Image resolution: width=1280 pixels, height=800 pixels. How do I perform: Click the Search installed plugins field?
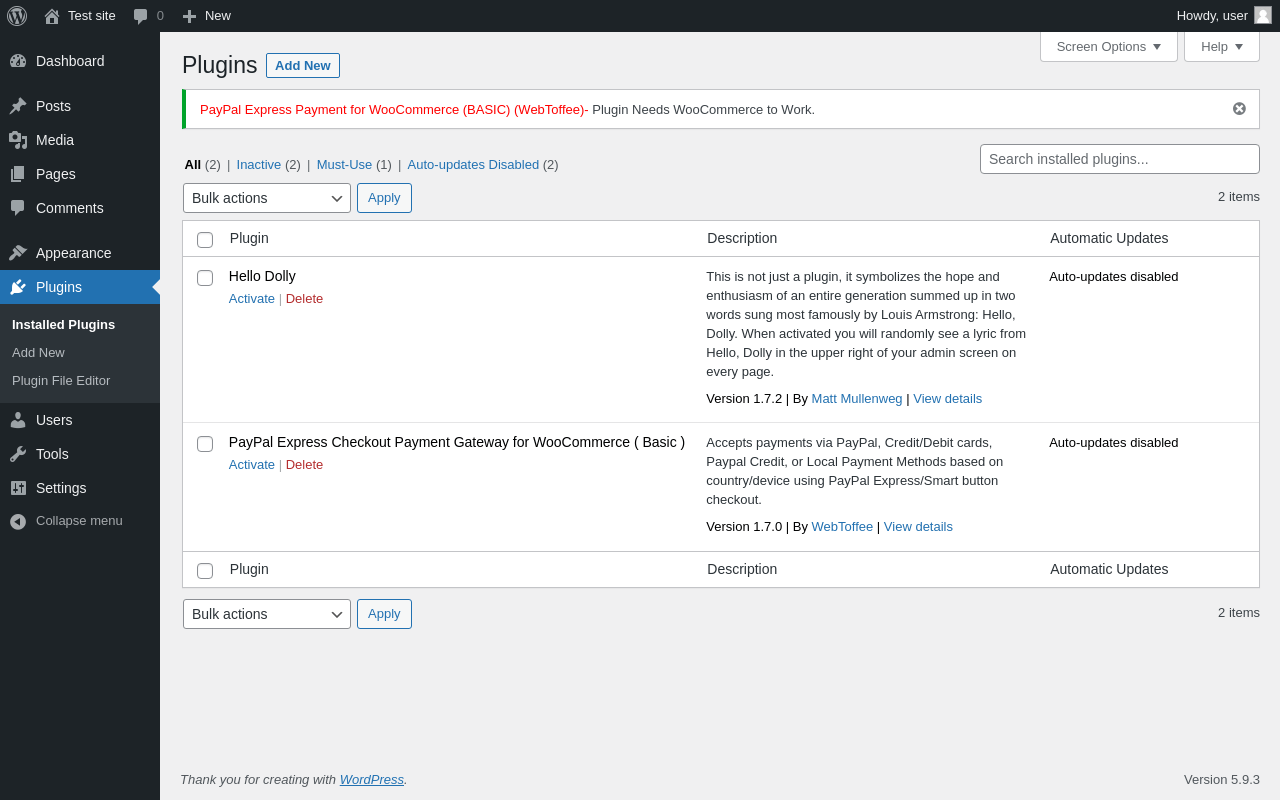(1120, 159)
